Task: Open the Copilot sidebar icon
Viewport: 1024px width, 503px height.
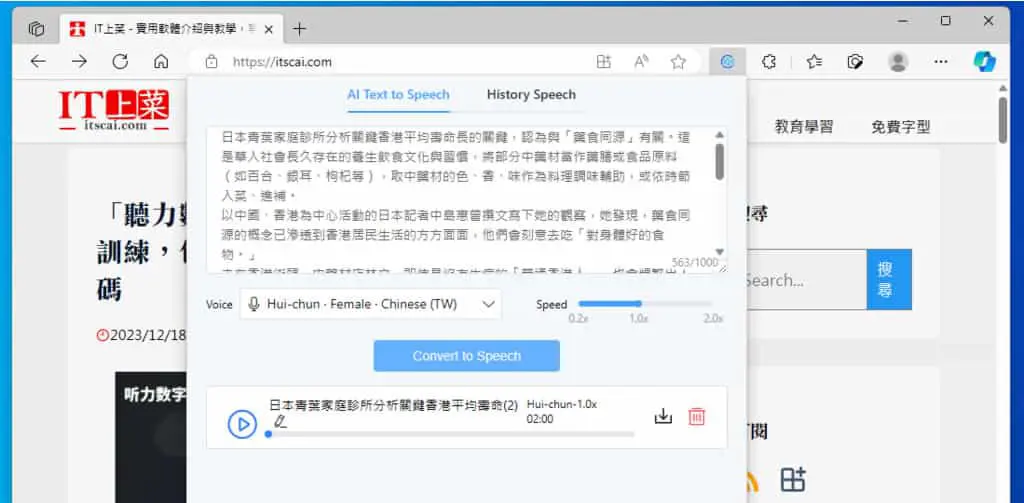Action: click(x=984, y=62)
